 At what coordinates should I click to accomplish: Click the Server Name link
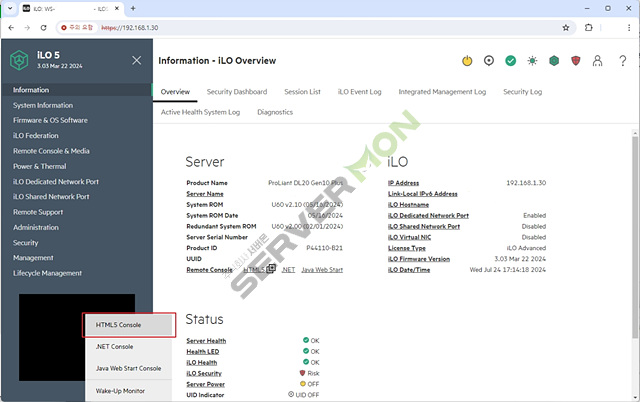(x=205, y=194)
